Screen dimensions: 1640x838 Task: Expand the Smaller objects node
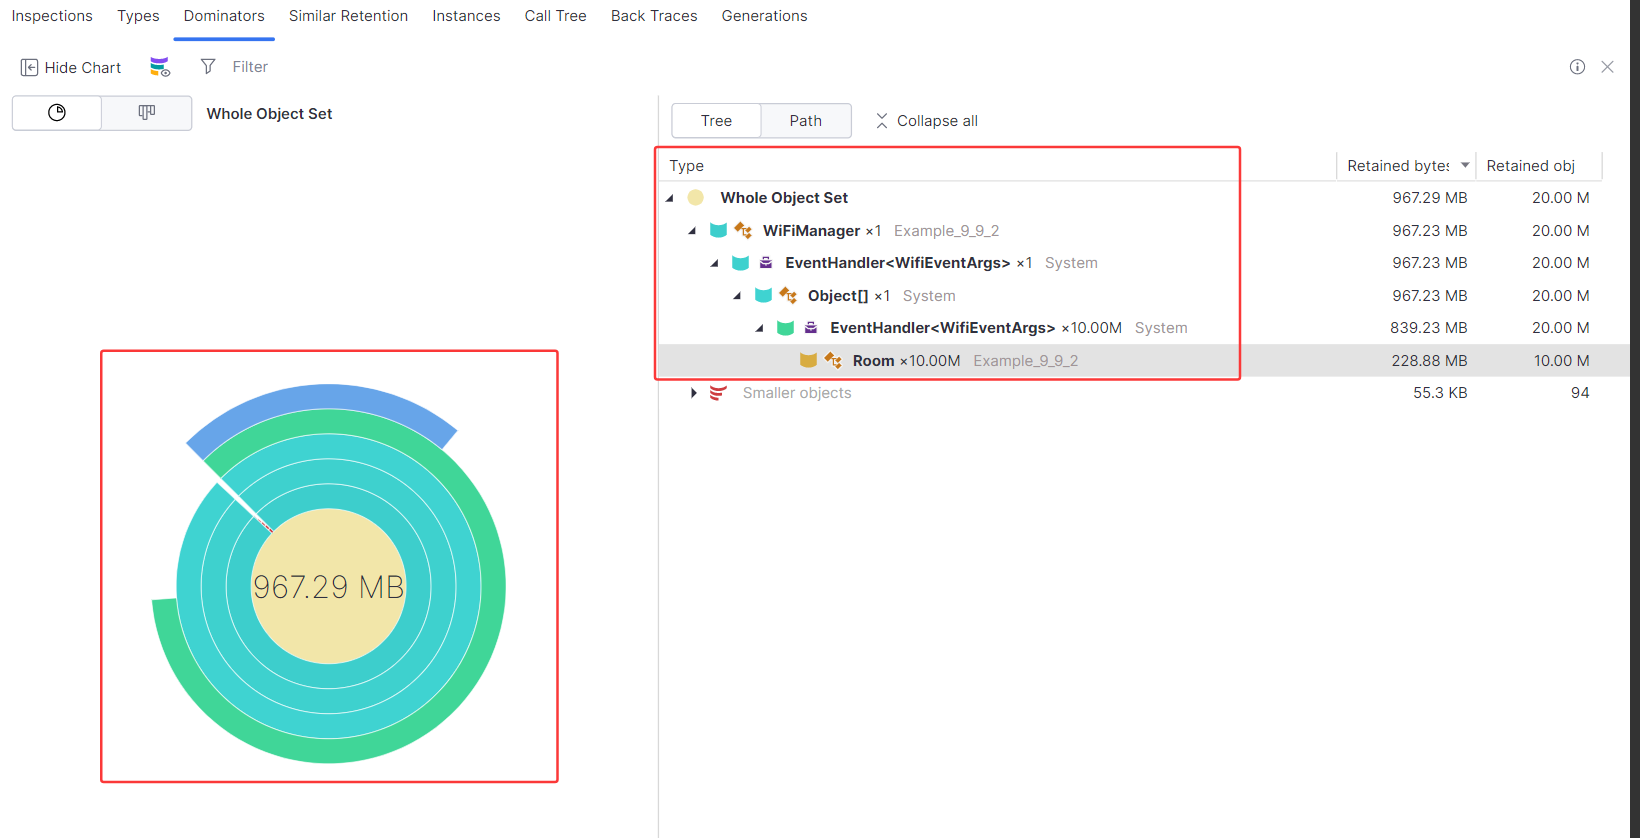(x=693, y=393)
